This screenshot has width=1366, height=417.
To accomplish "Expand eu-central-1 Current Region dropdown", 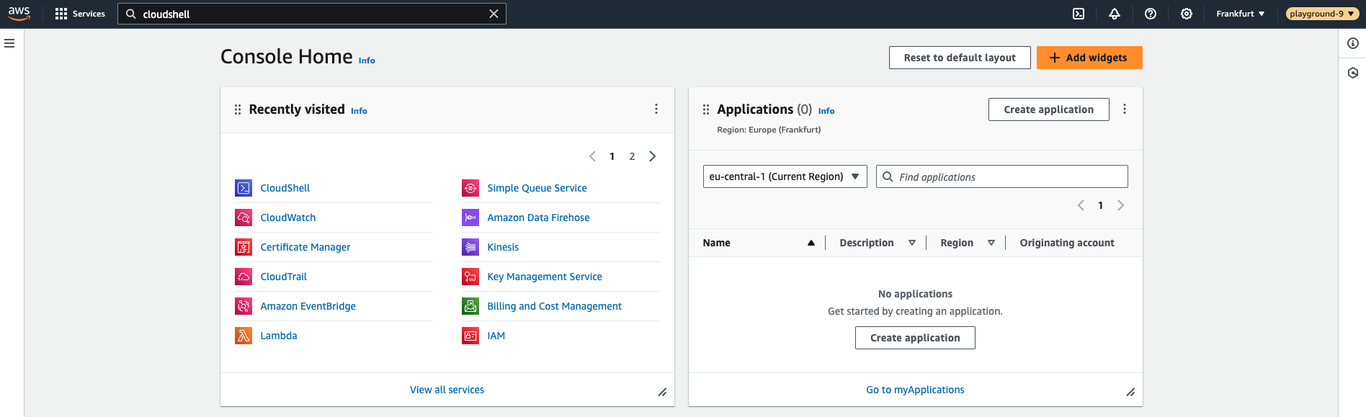I will coord(785,177).
